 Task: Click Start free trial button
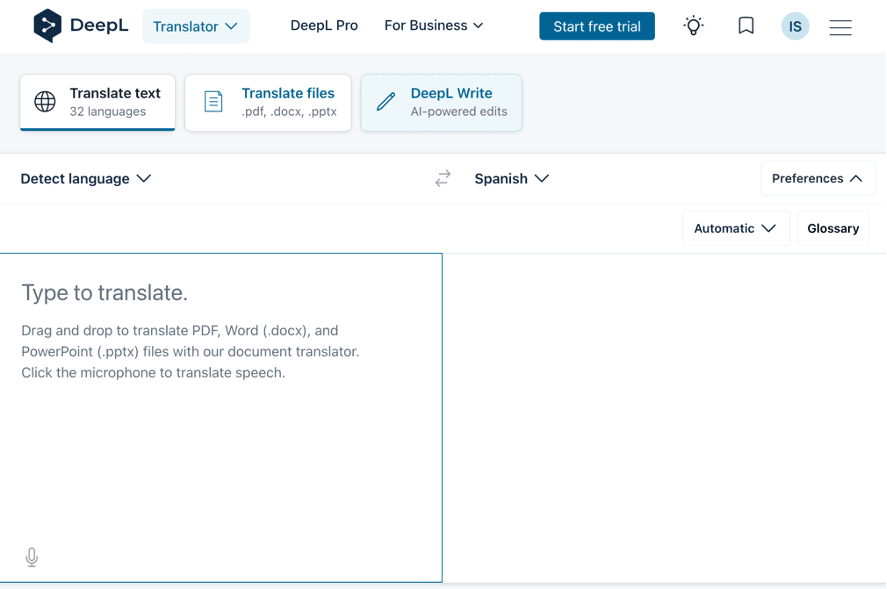click(x=597, y=26)
